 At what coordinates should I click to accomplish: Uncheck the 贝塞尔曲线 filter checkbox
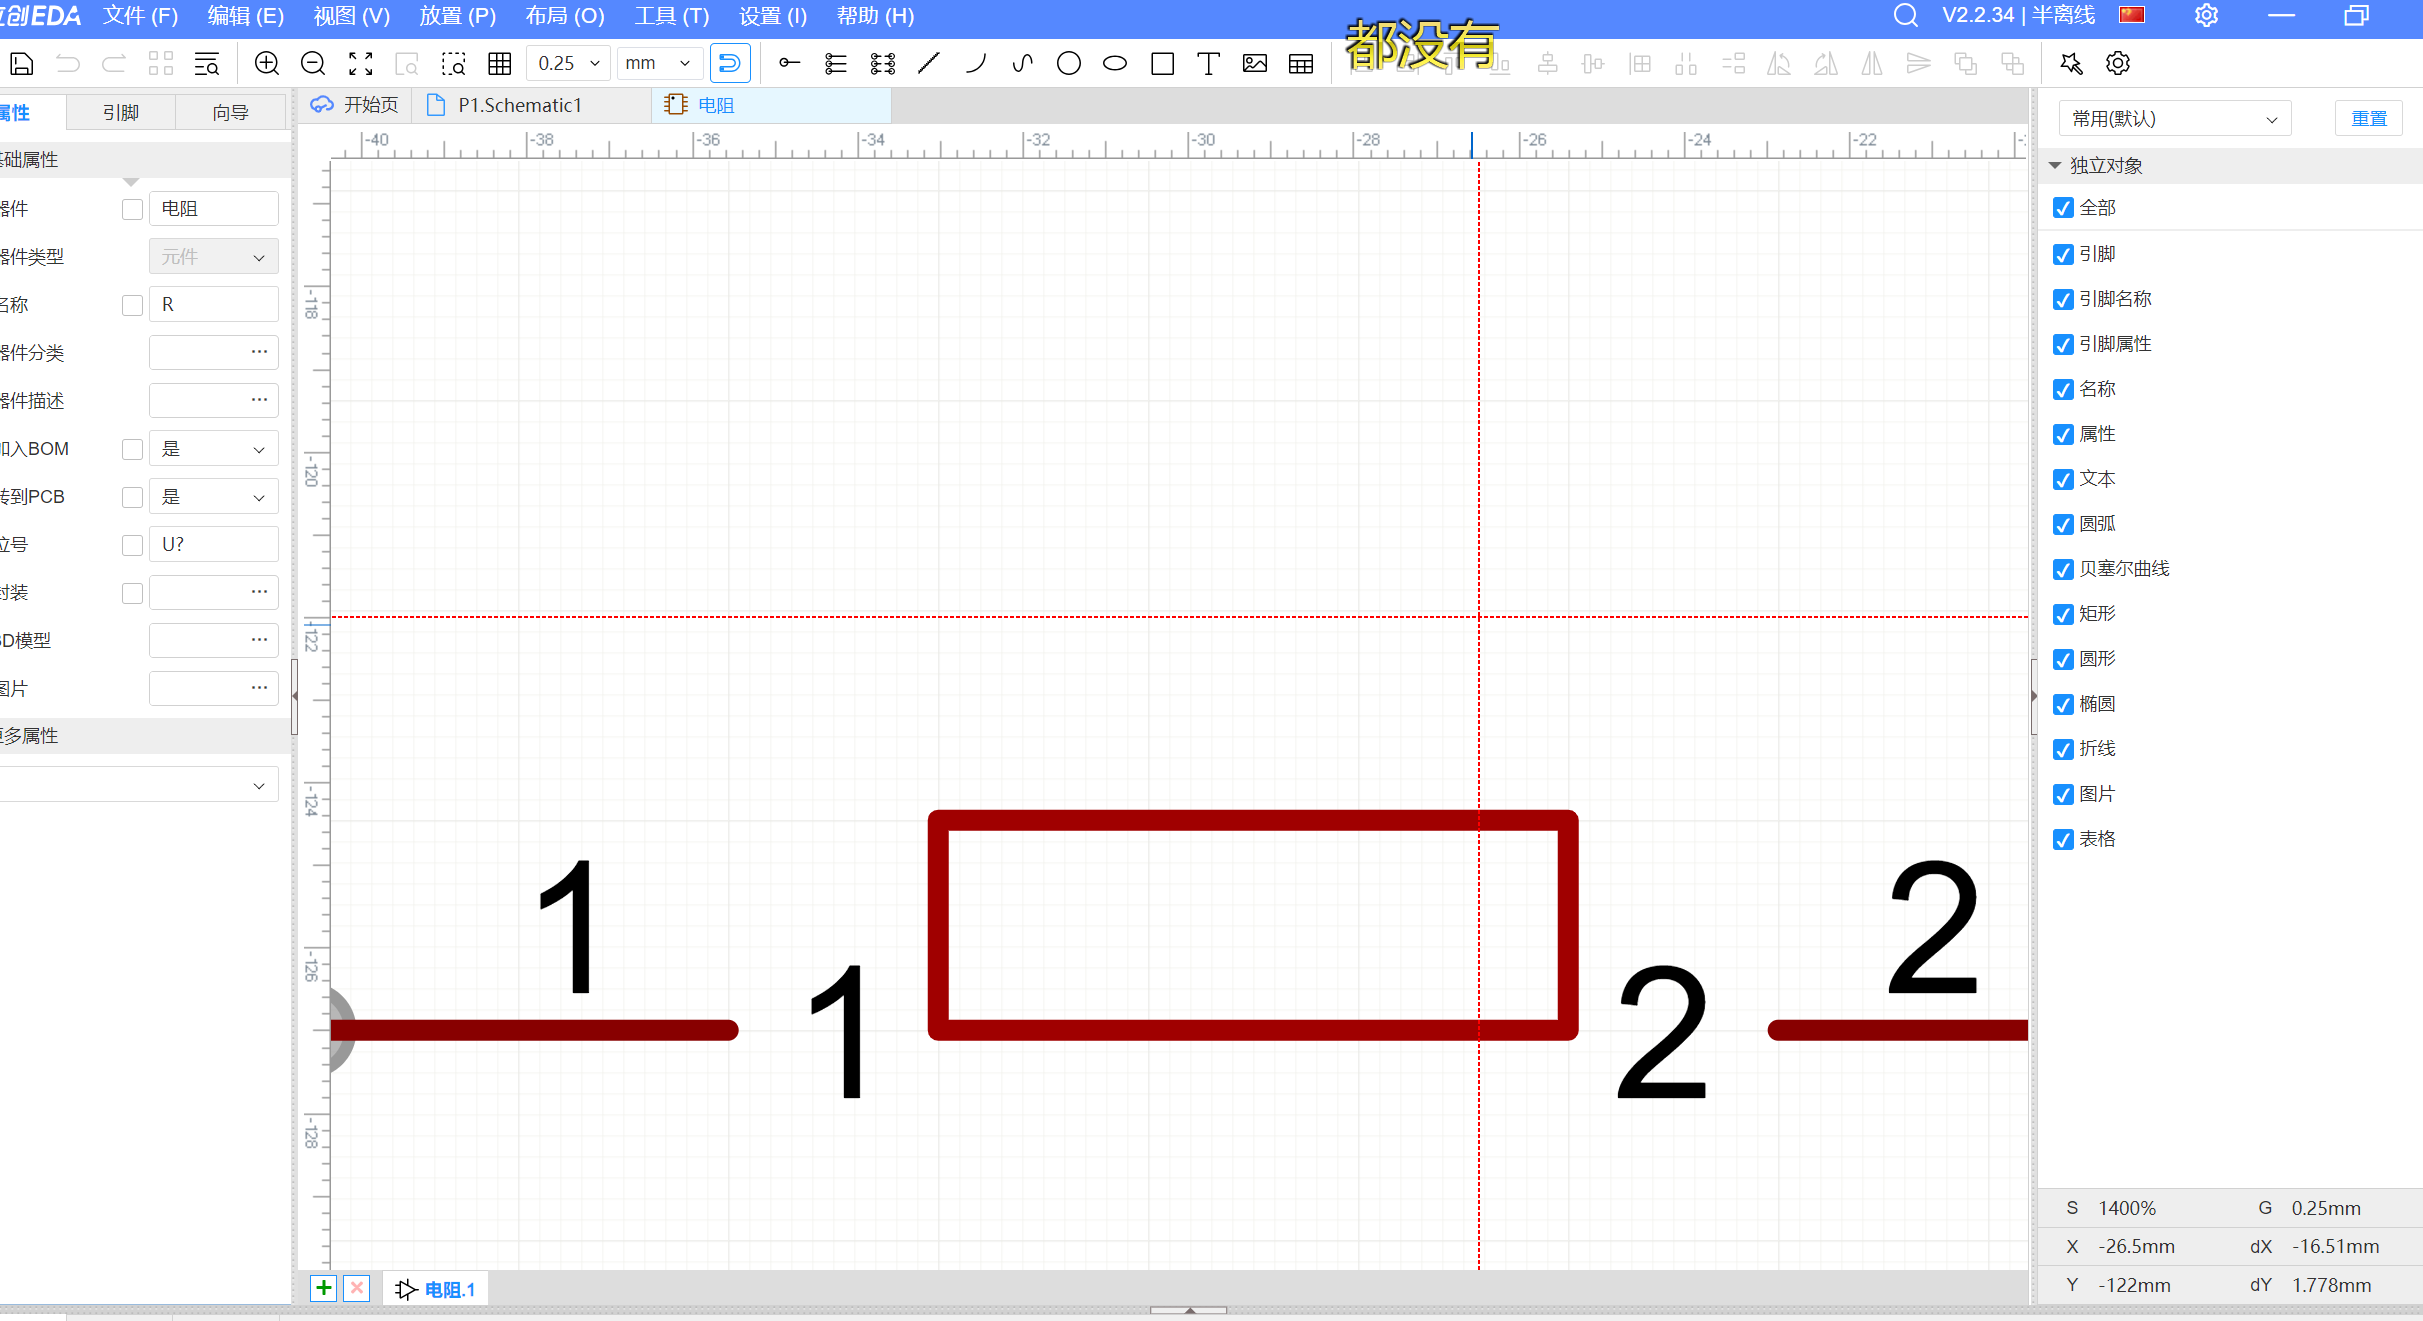(x=2063, y=570)
